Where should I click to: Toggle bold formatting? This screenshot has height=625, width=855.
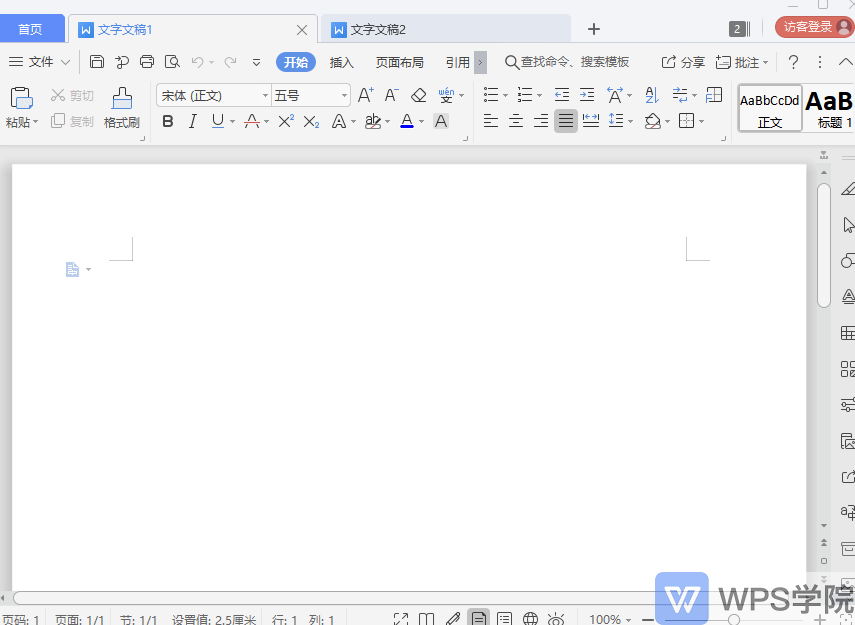click(x=168, y=121)
